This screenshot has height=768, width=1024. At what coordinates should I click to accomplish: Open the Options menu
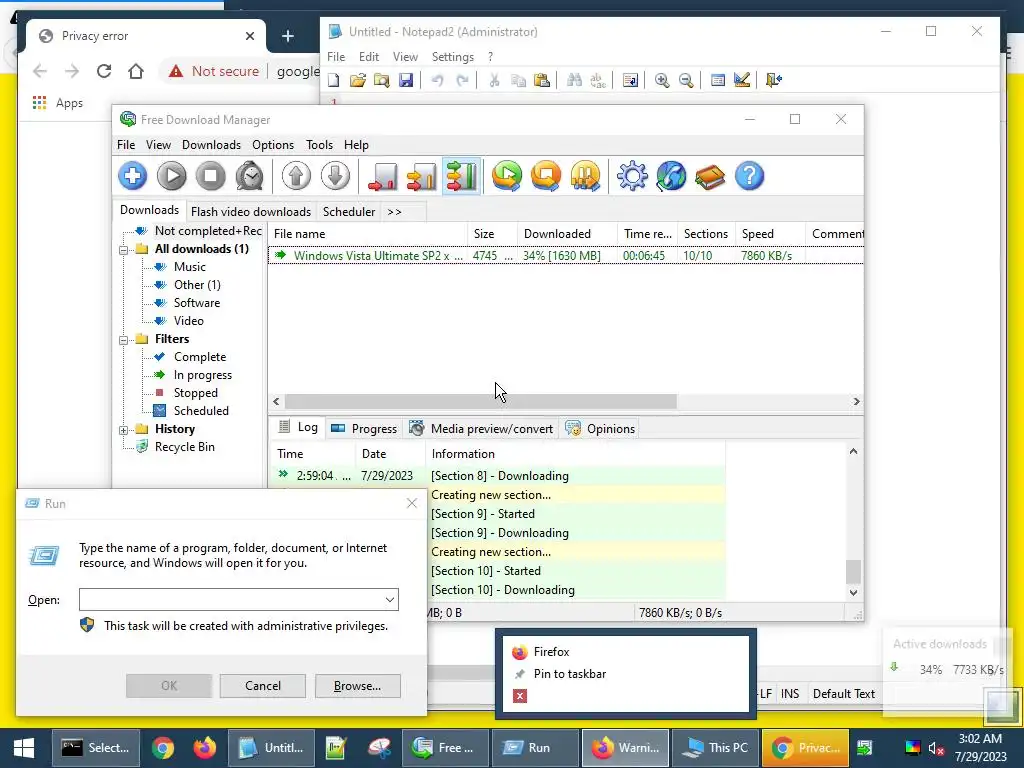point(273,145)
